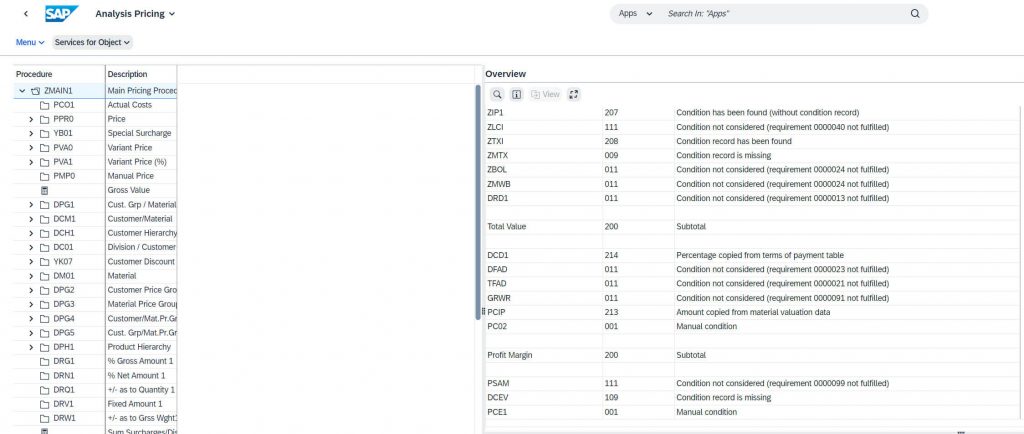Click the DPG4 folder icon
The height and width of the screenshot is (434, 1024).
point(44,319)
